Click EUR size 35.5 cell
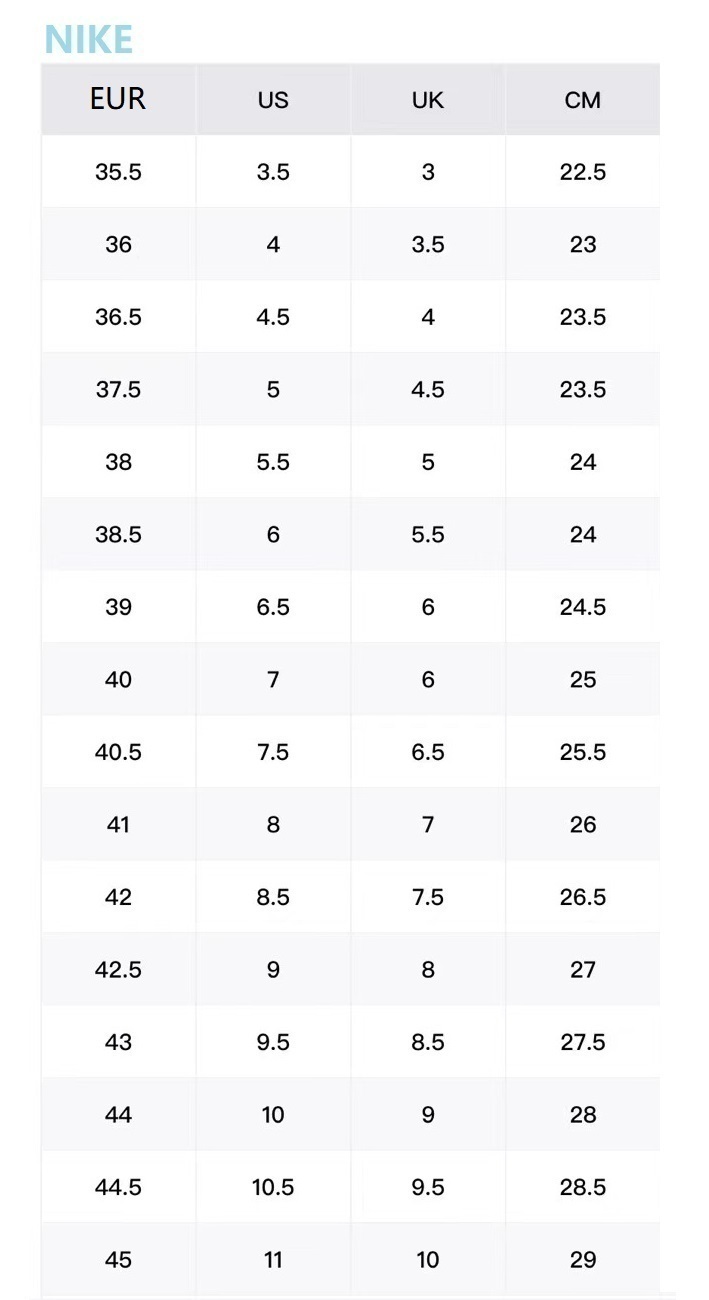Viewport: 709px width, 1300px height. [118, 172]
